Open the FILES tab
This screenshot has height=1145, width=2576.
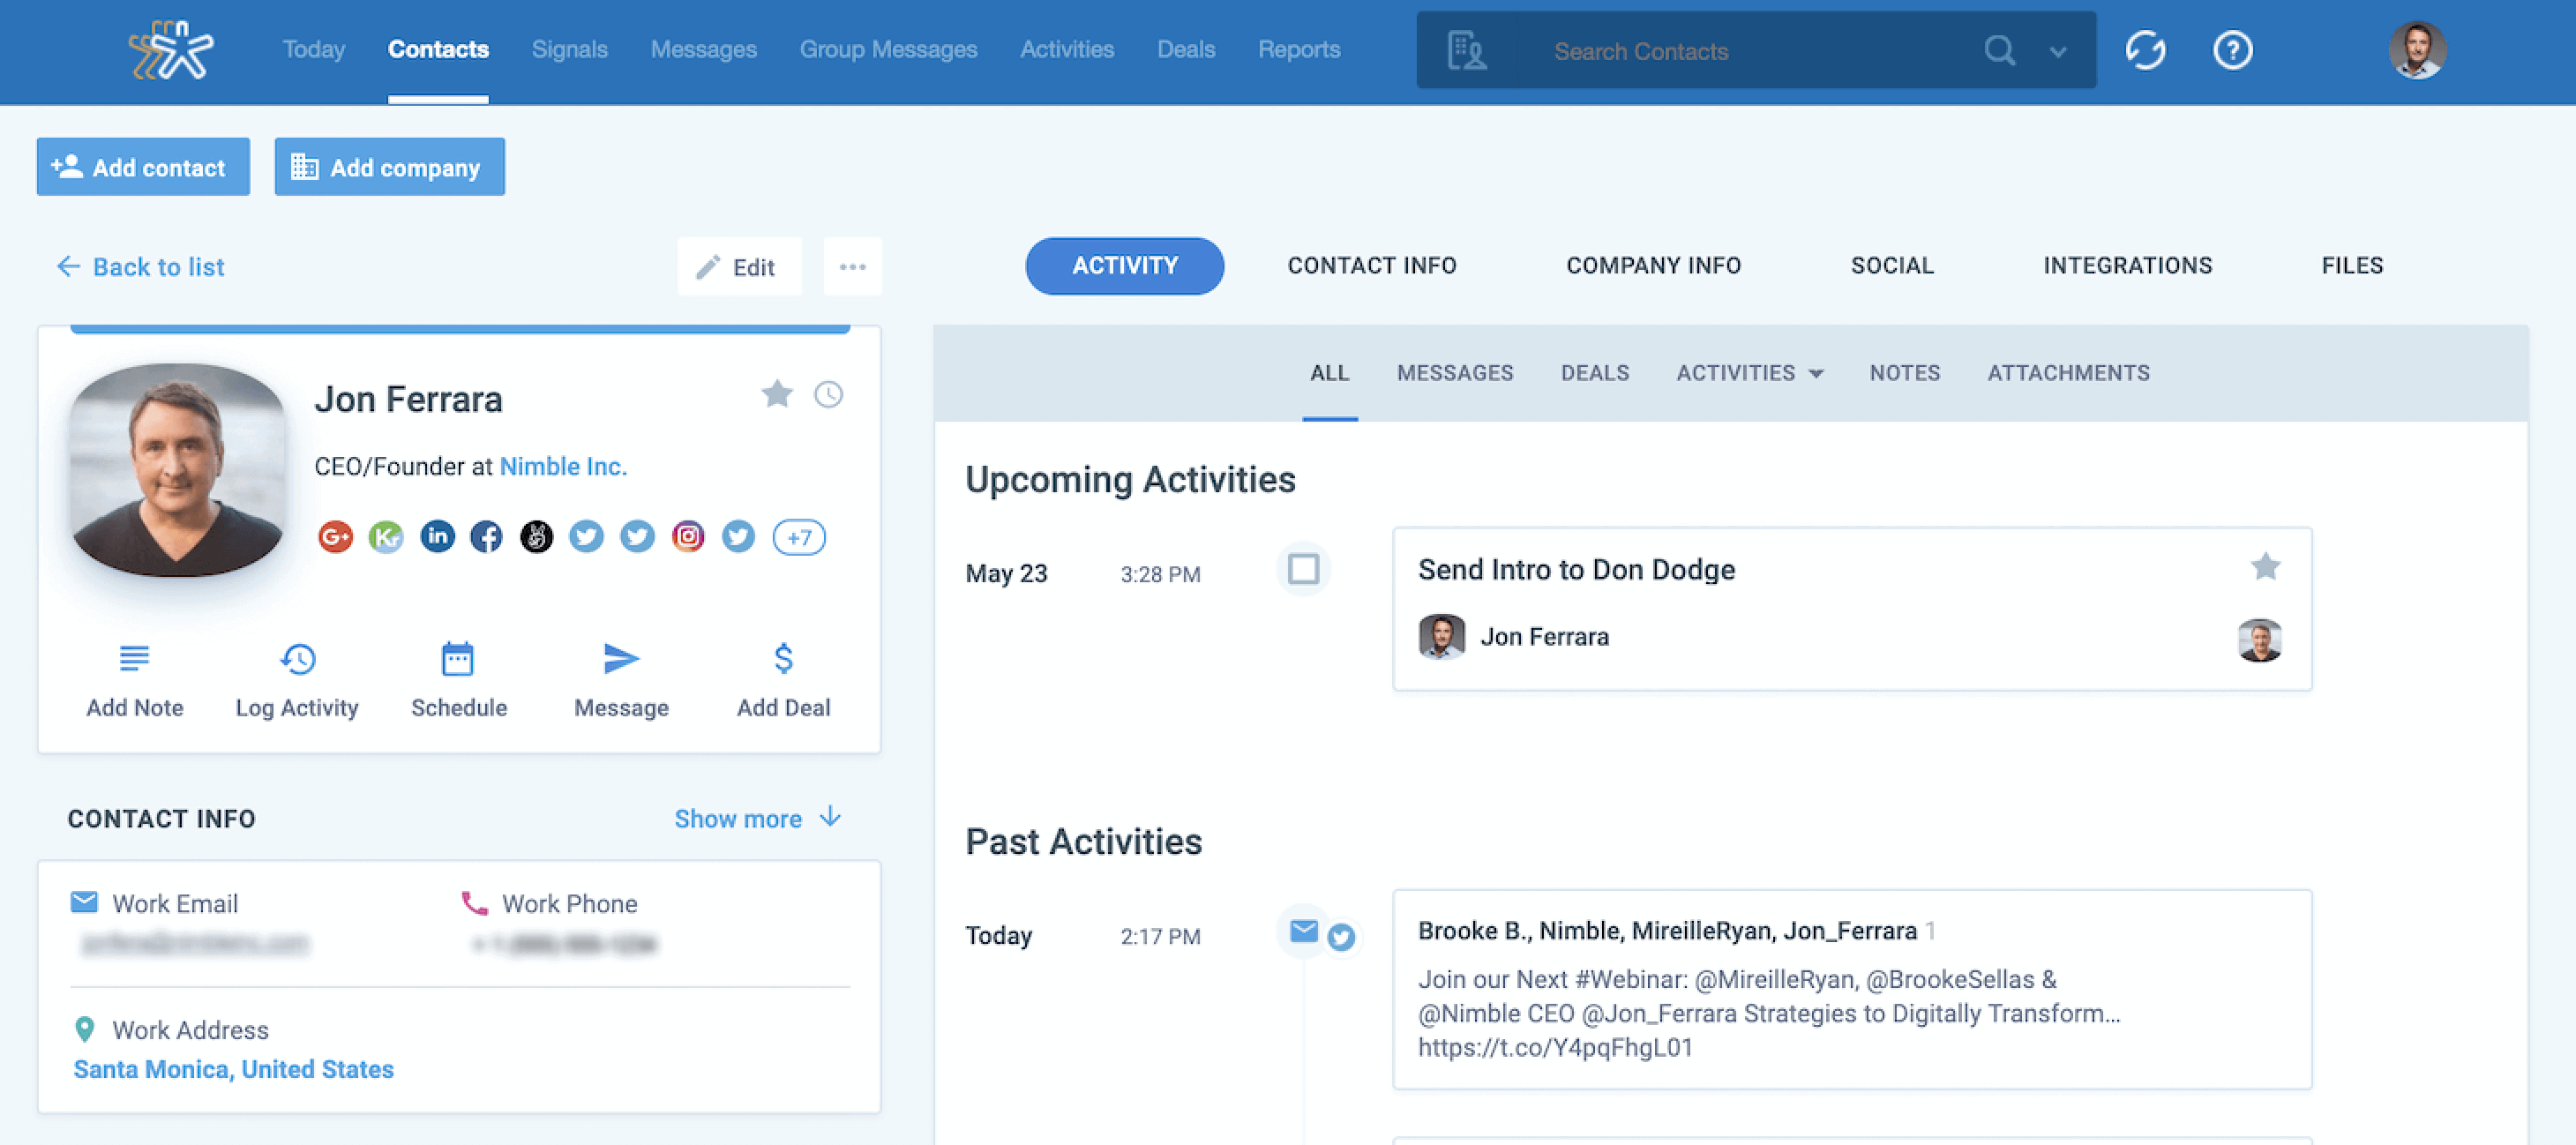pyautogui.click(x=2352, y=265)
